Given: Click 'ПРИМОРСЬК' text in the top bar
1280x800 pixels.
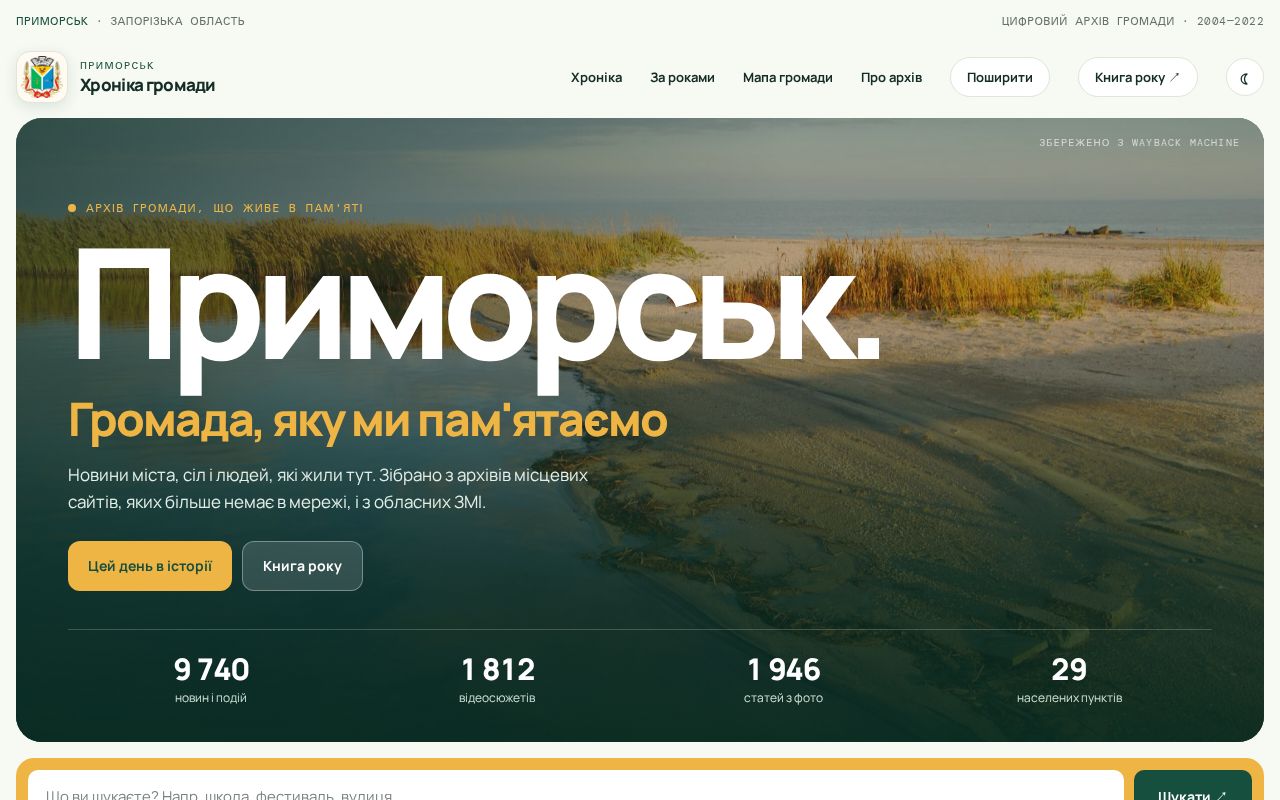Looking at the screenshot, I should coord(52,21).
